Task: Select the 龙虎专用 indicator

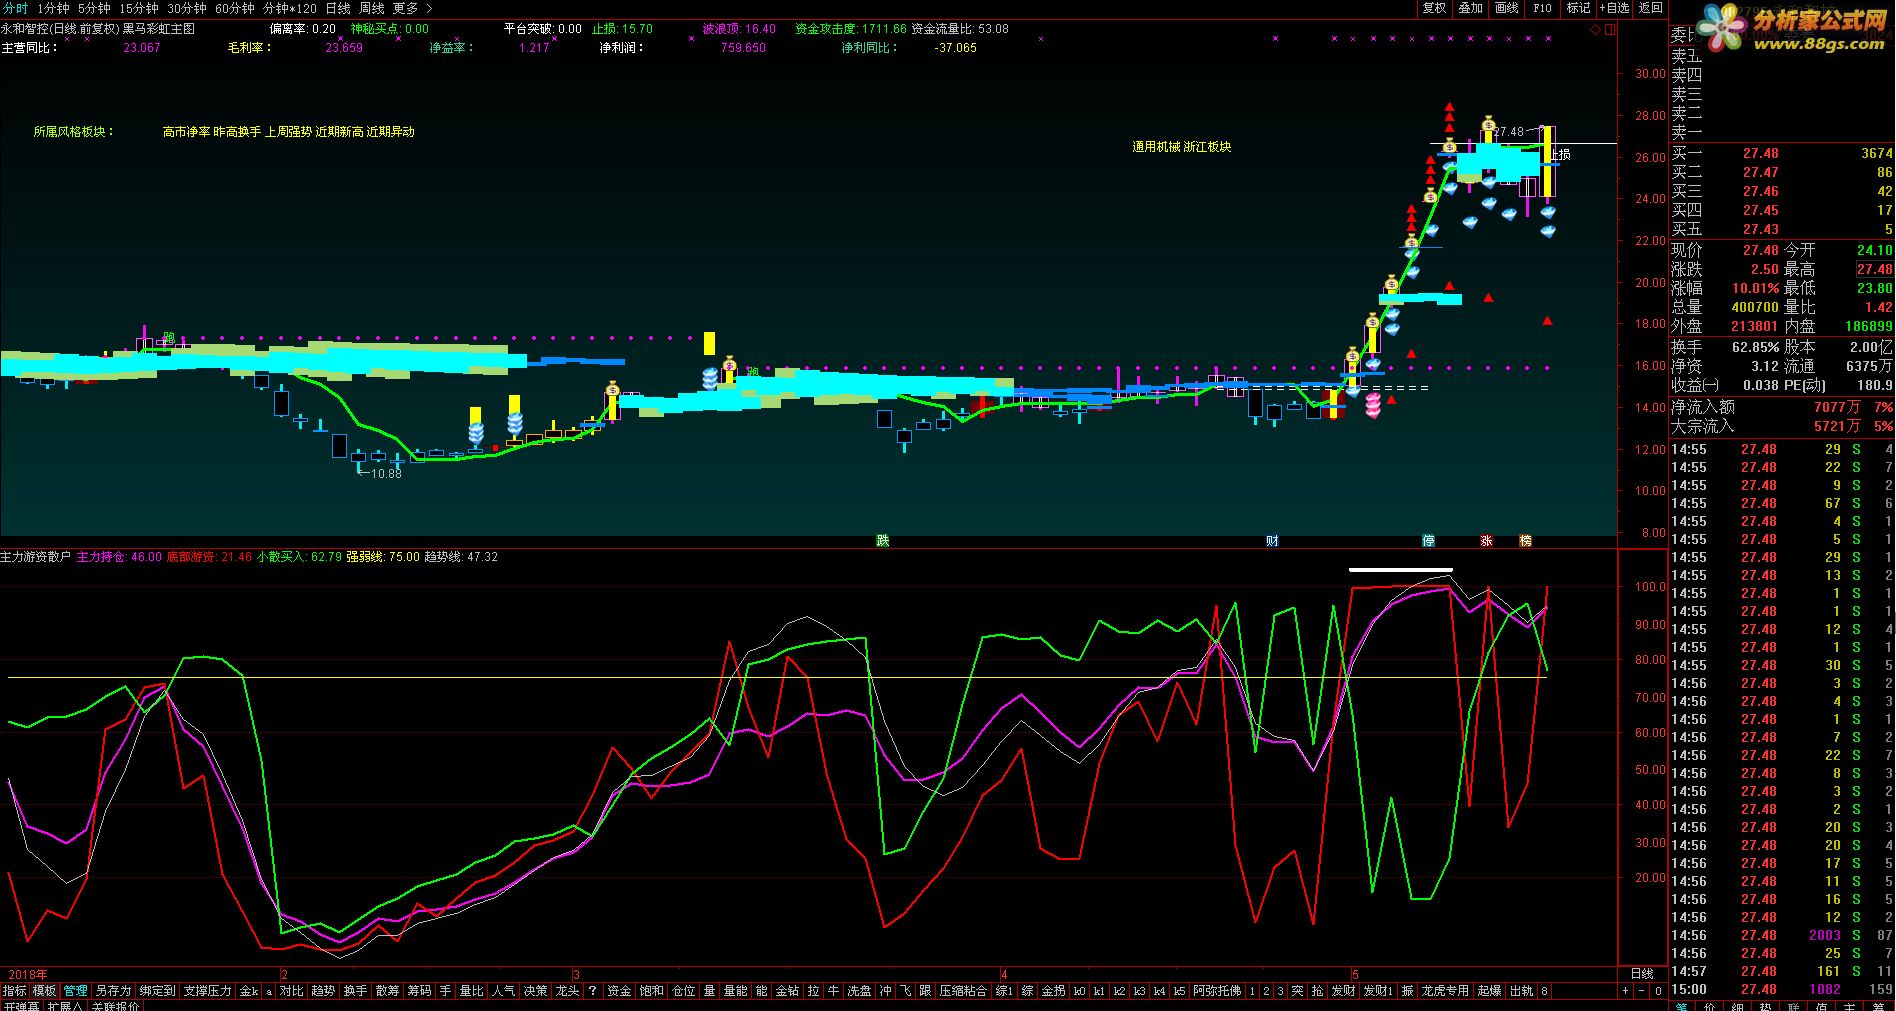Action: point(1445,991)
